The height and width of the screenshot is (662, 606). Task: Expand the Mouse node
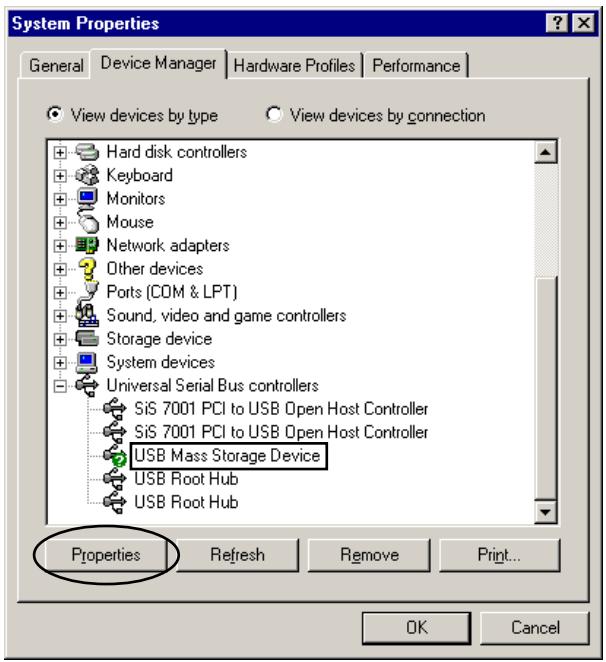point(60,222)
